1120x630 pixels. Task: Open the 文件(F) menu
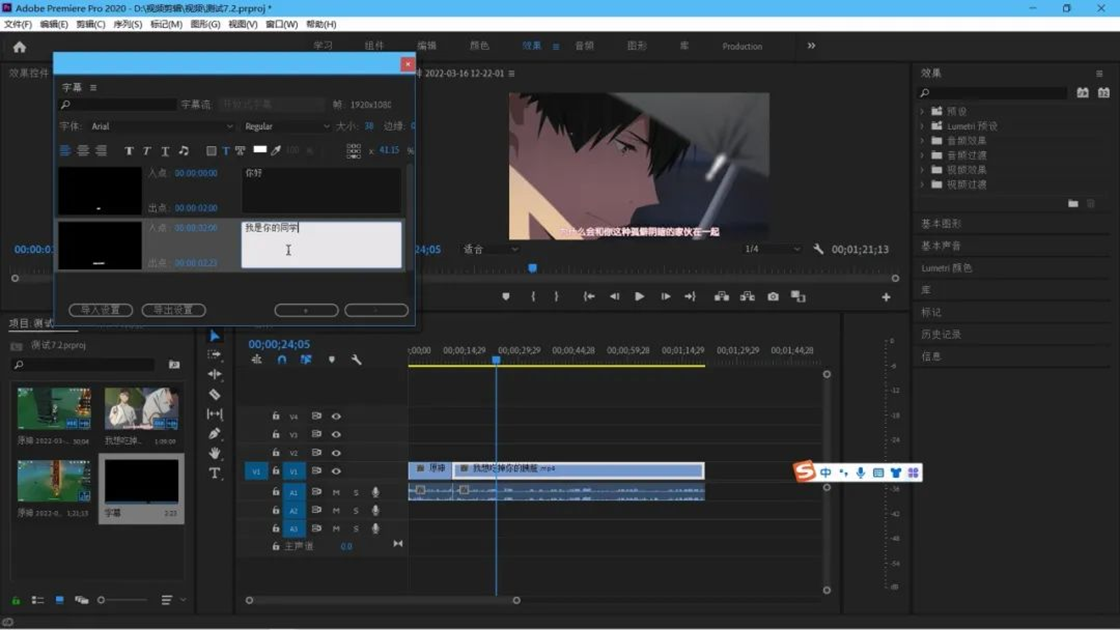click(x=18, y=24)
